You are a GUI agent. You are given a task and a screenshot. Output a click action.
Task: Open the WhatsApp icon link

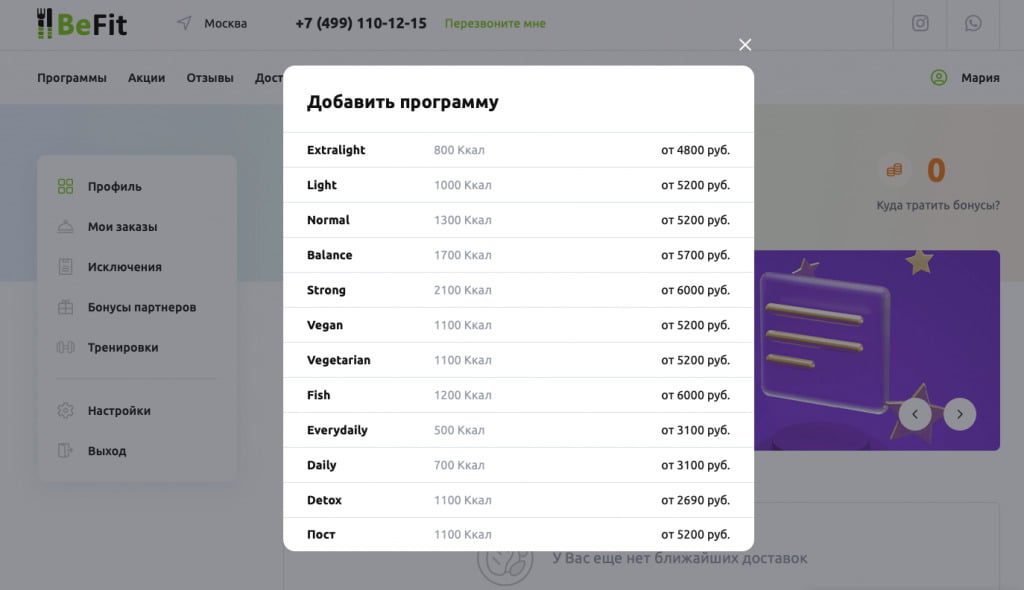tap(973, 23)
